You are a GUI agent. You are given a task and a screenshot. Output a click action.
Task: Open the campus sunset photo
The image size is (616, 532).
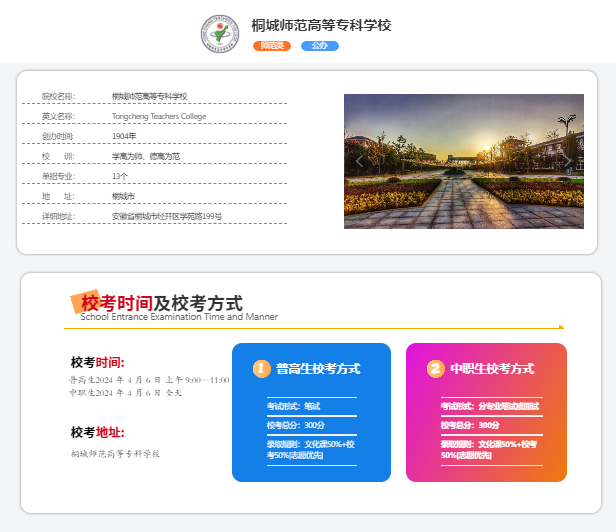click(x=464, y=161)
